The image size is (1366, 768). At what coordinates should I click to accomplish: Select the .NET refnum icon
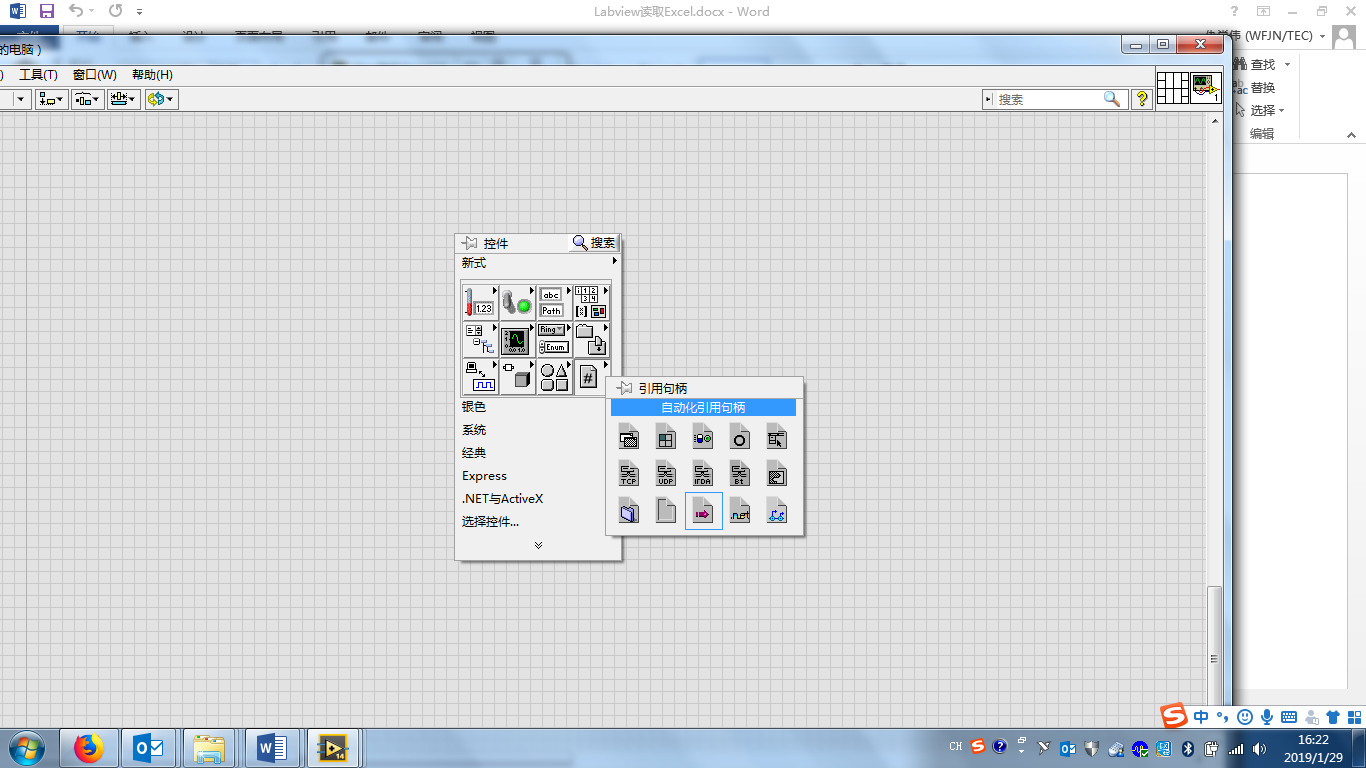739,511
